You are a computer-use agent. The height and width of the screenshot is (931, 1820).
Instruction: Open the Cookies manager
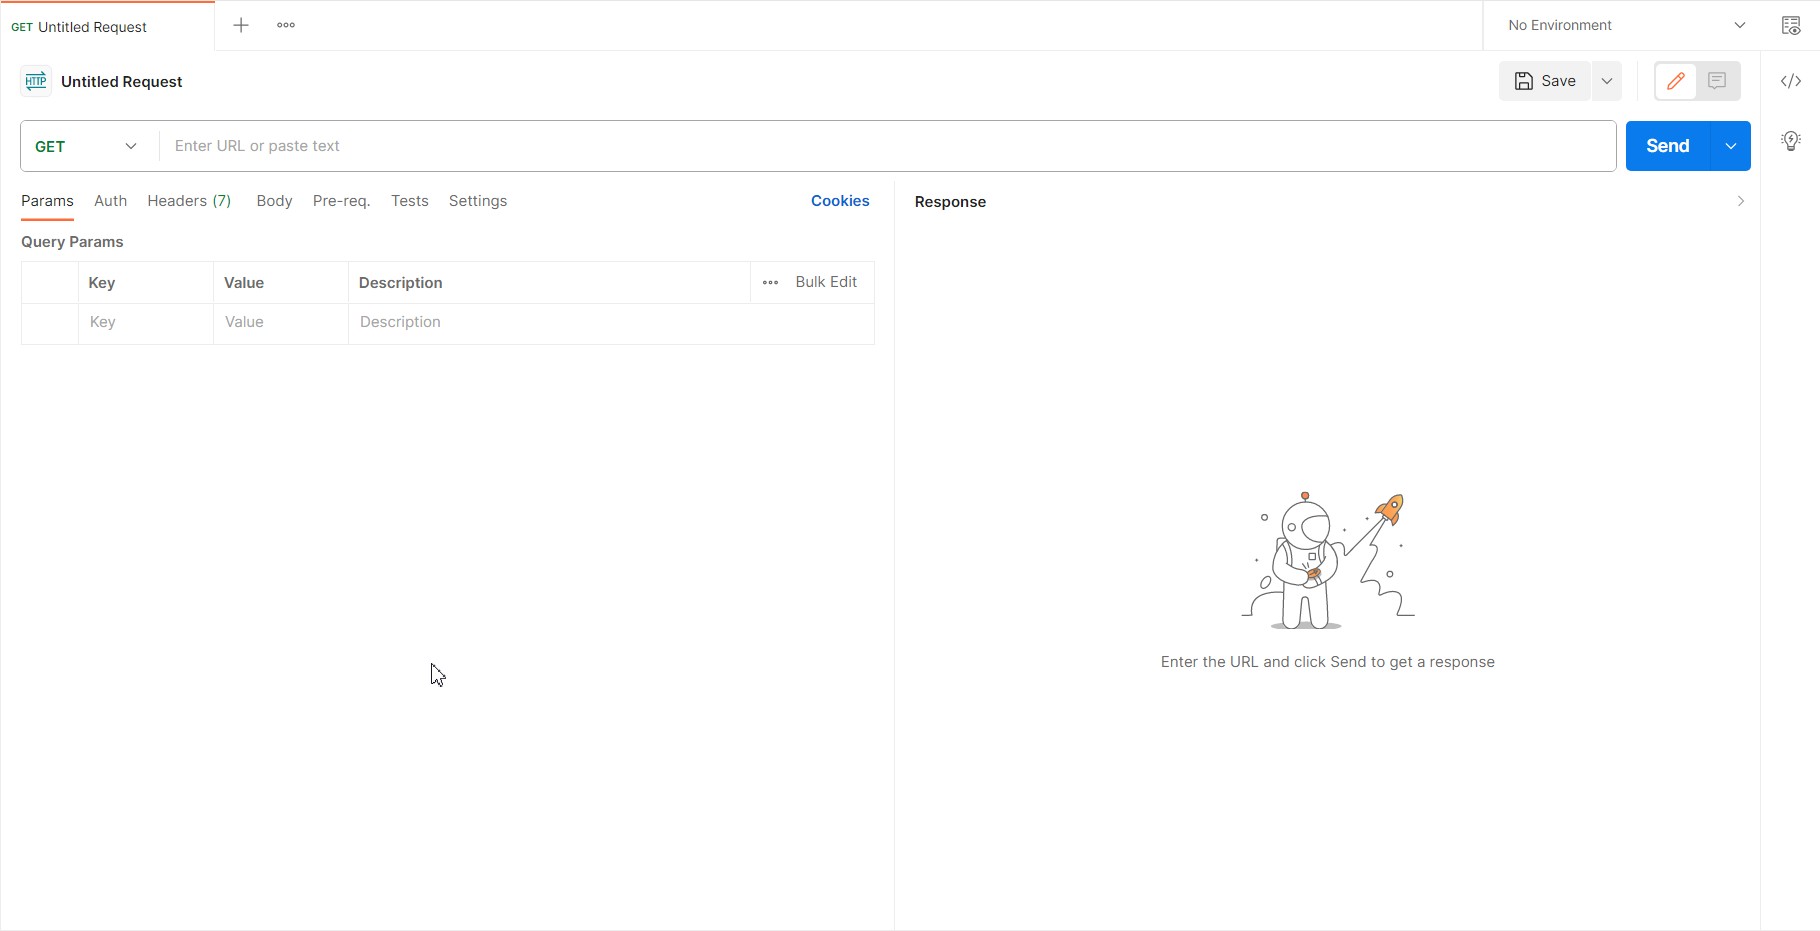click(839, 201)
